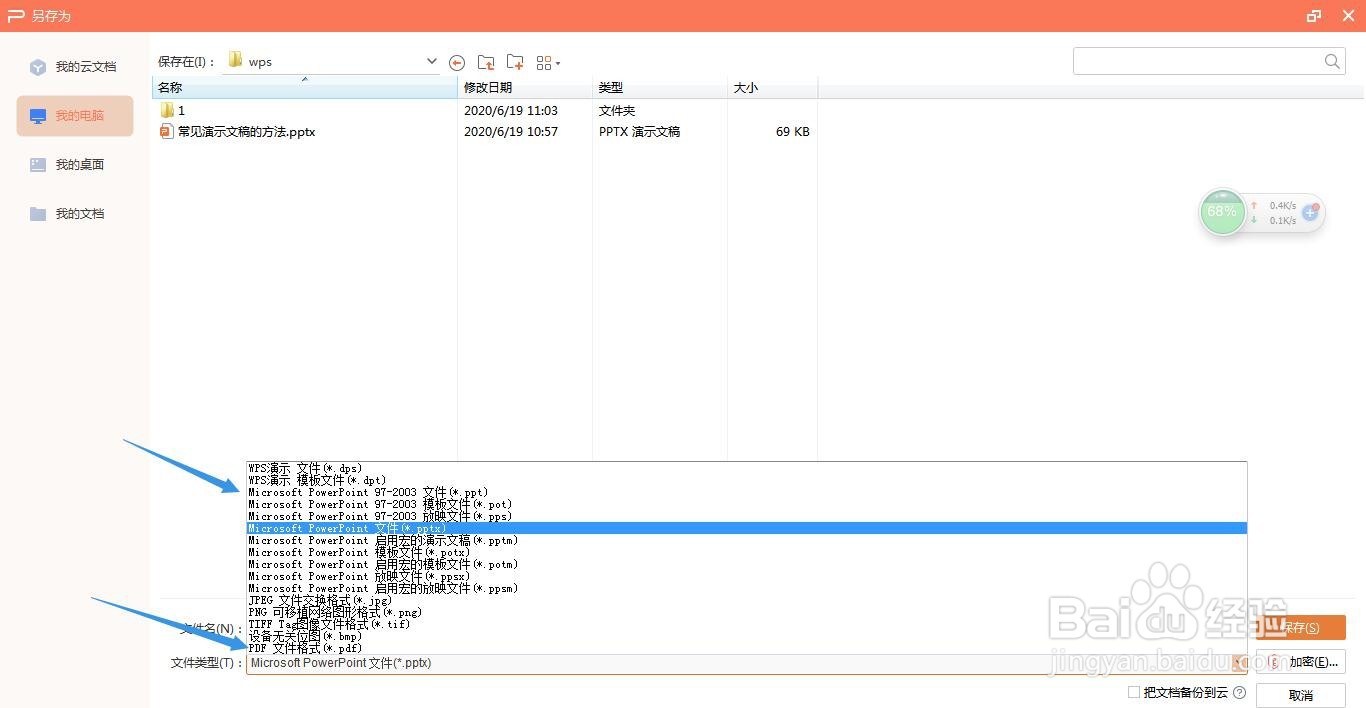Restore the 另存为 dialog window
The width and height of the screenshot is (1366, 708).
(x=1313, y=16)
